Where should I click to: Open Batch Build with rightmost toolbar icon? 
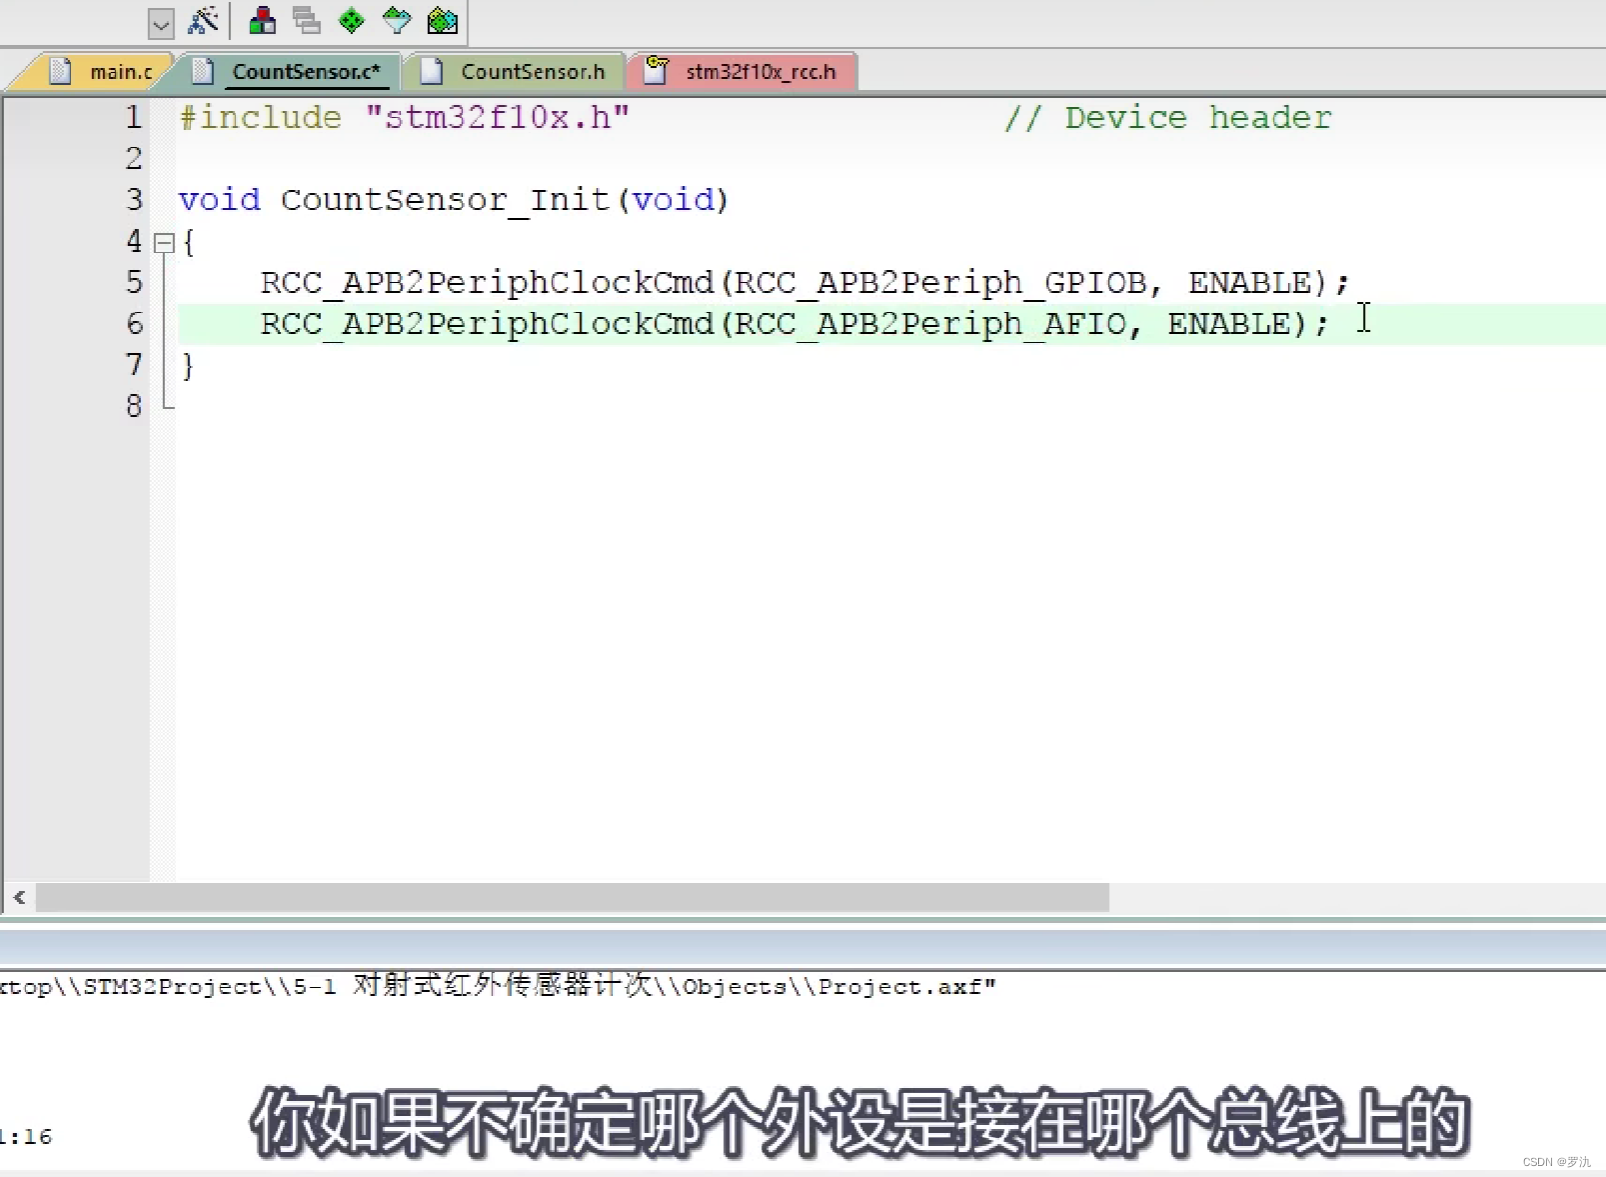[x=442, y=21]
